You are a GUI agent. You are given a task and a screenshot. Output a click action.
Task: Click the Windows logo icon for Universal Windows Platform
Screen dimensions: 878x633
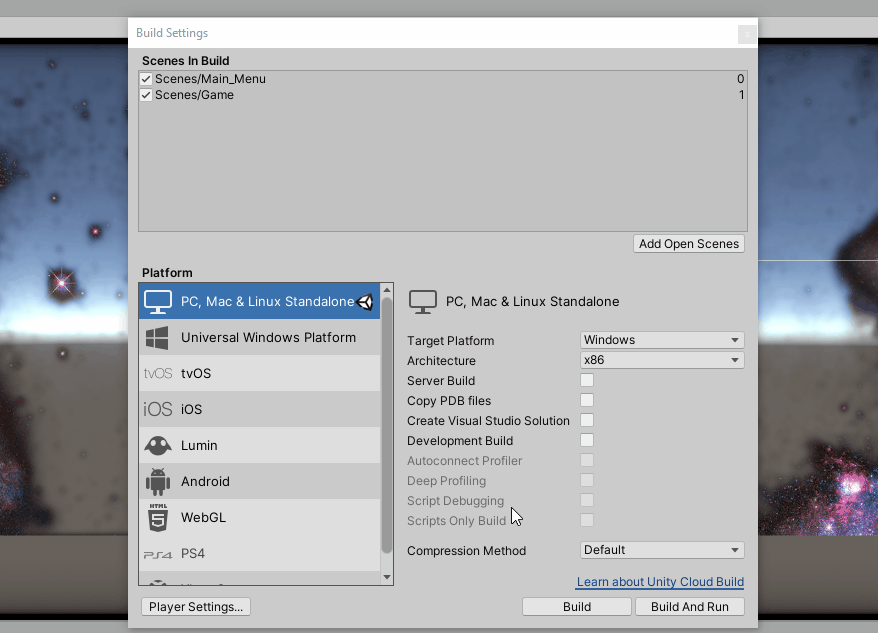(x=157, y=338)
